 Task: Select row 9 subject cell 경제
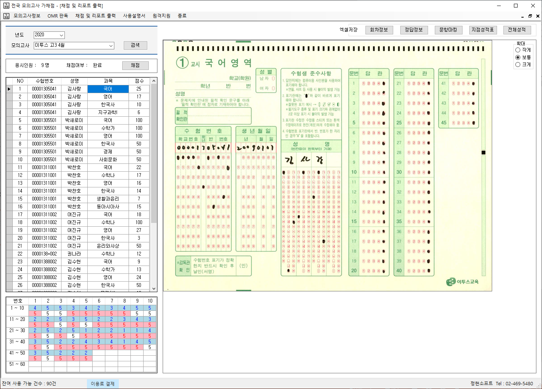pos(108,151)
